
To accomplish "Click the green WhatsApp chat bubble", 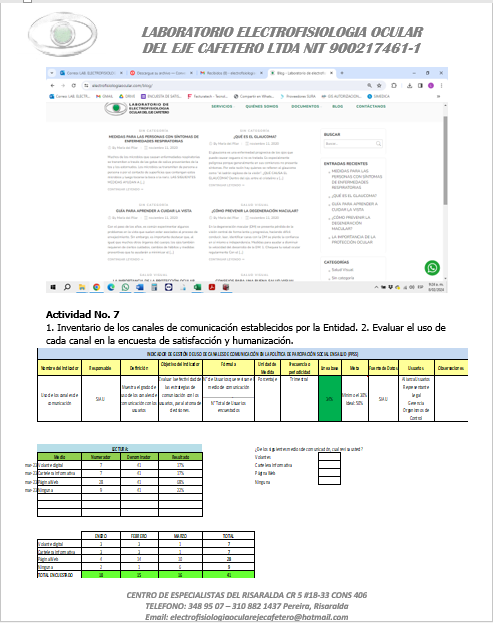I will tap(432, 267).
